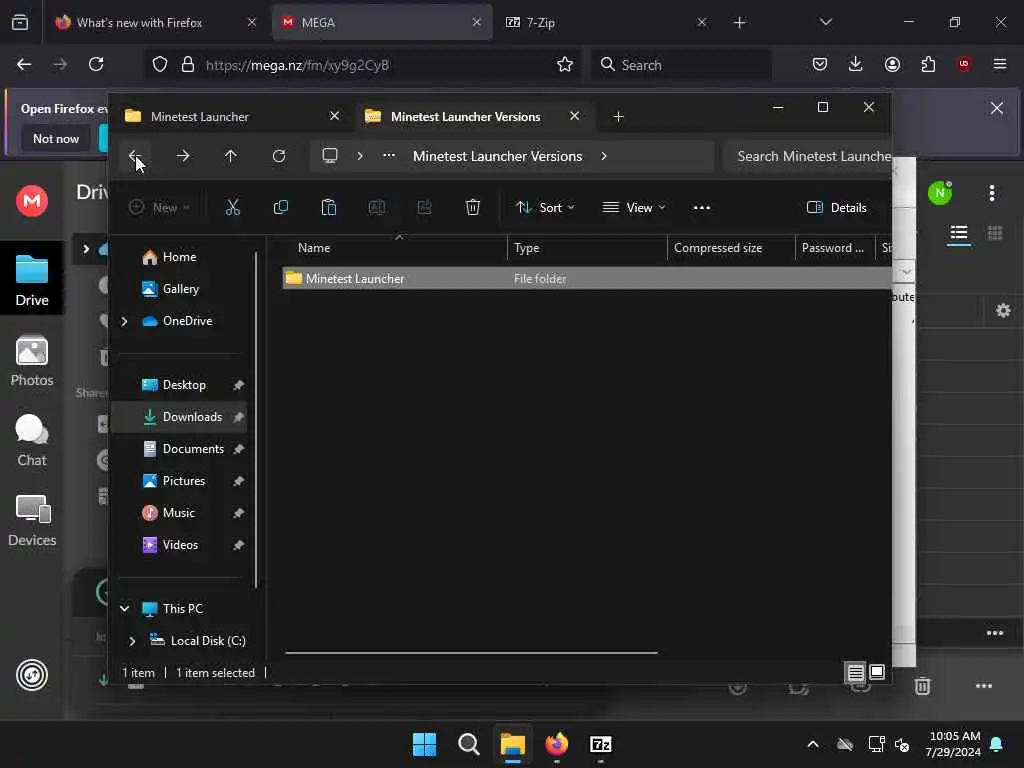Expand chevron after Minetest Launcher Versions
Screen dimensions: 1024x768
tap(604, 156)
